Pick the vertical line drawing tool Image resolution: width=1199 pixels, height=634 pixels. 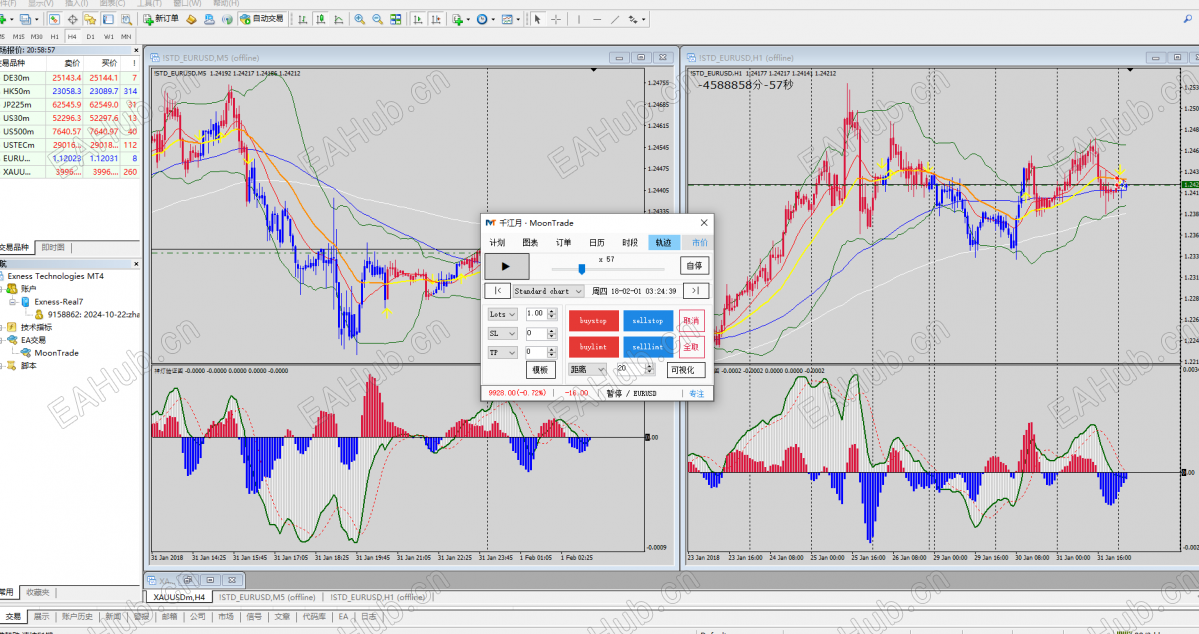pos(579,19)
